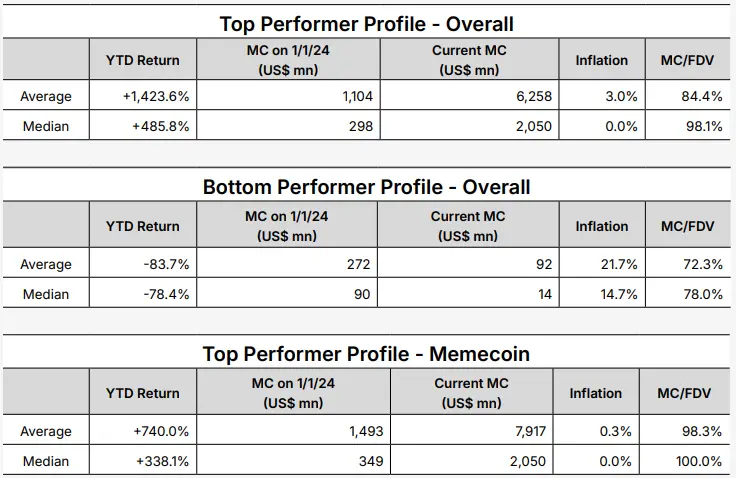Screen dimensions: 736x478
Task: Click the "Top Performer Profile - Memecoin" title
Action: point(366,354)
